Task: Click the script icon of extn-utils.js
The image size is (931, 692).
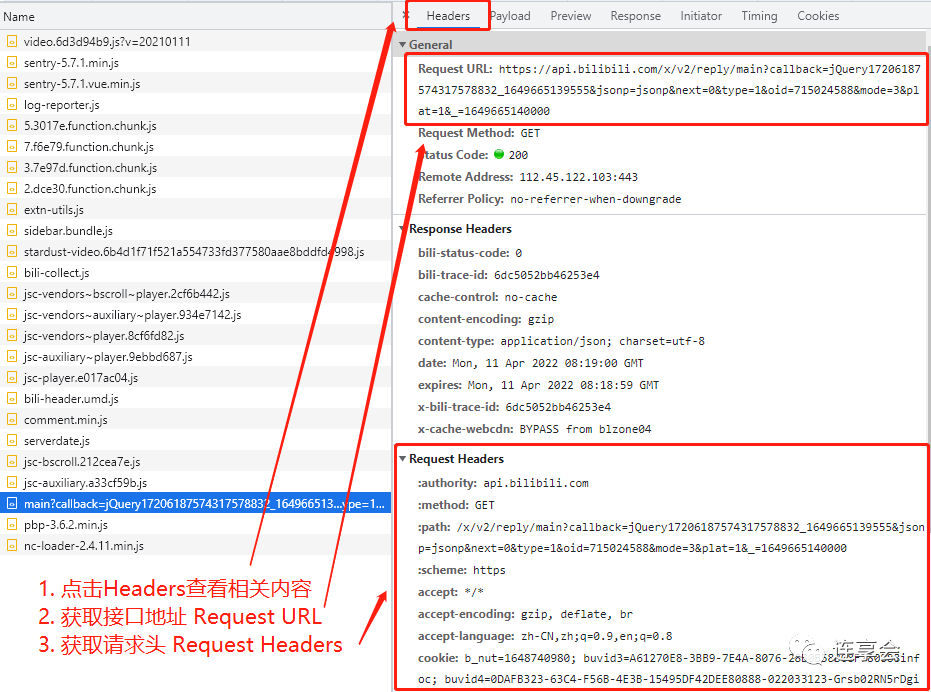Action: click(x=11, y=210)
